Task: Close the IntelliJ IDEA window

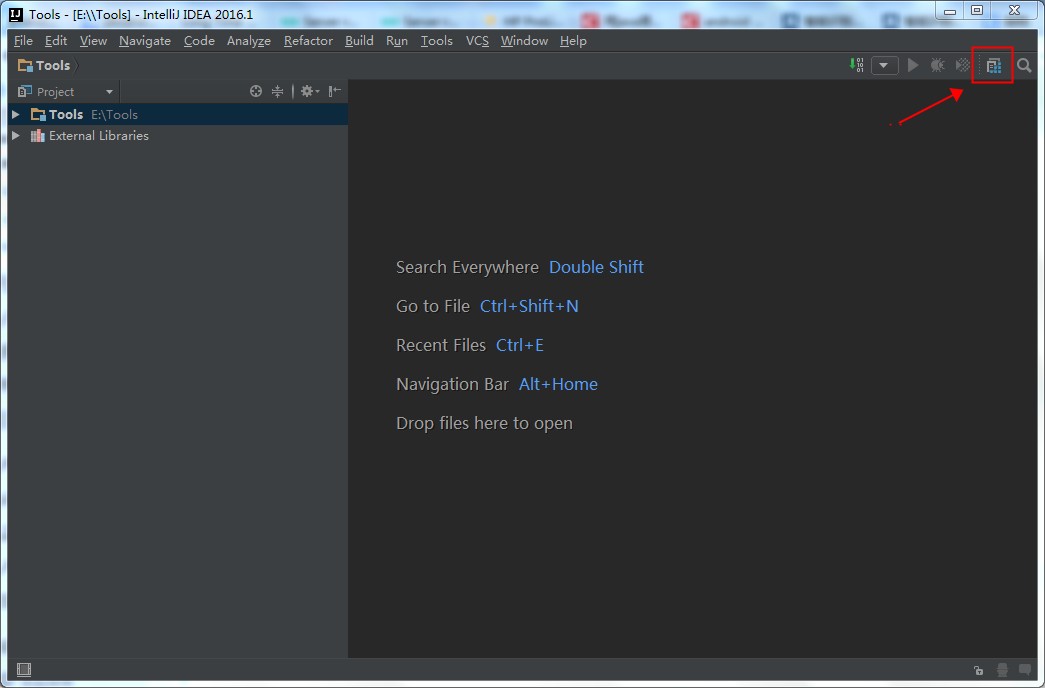Action: pos(1014,11)
